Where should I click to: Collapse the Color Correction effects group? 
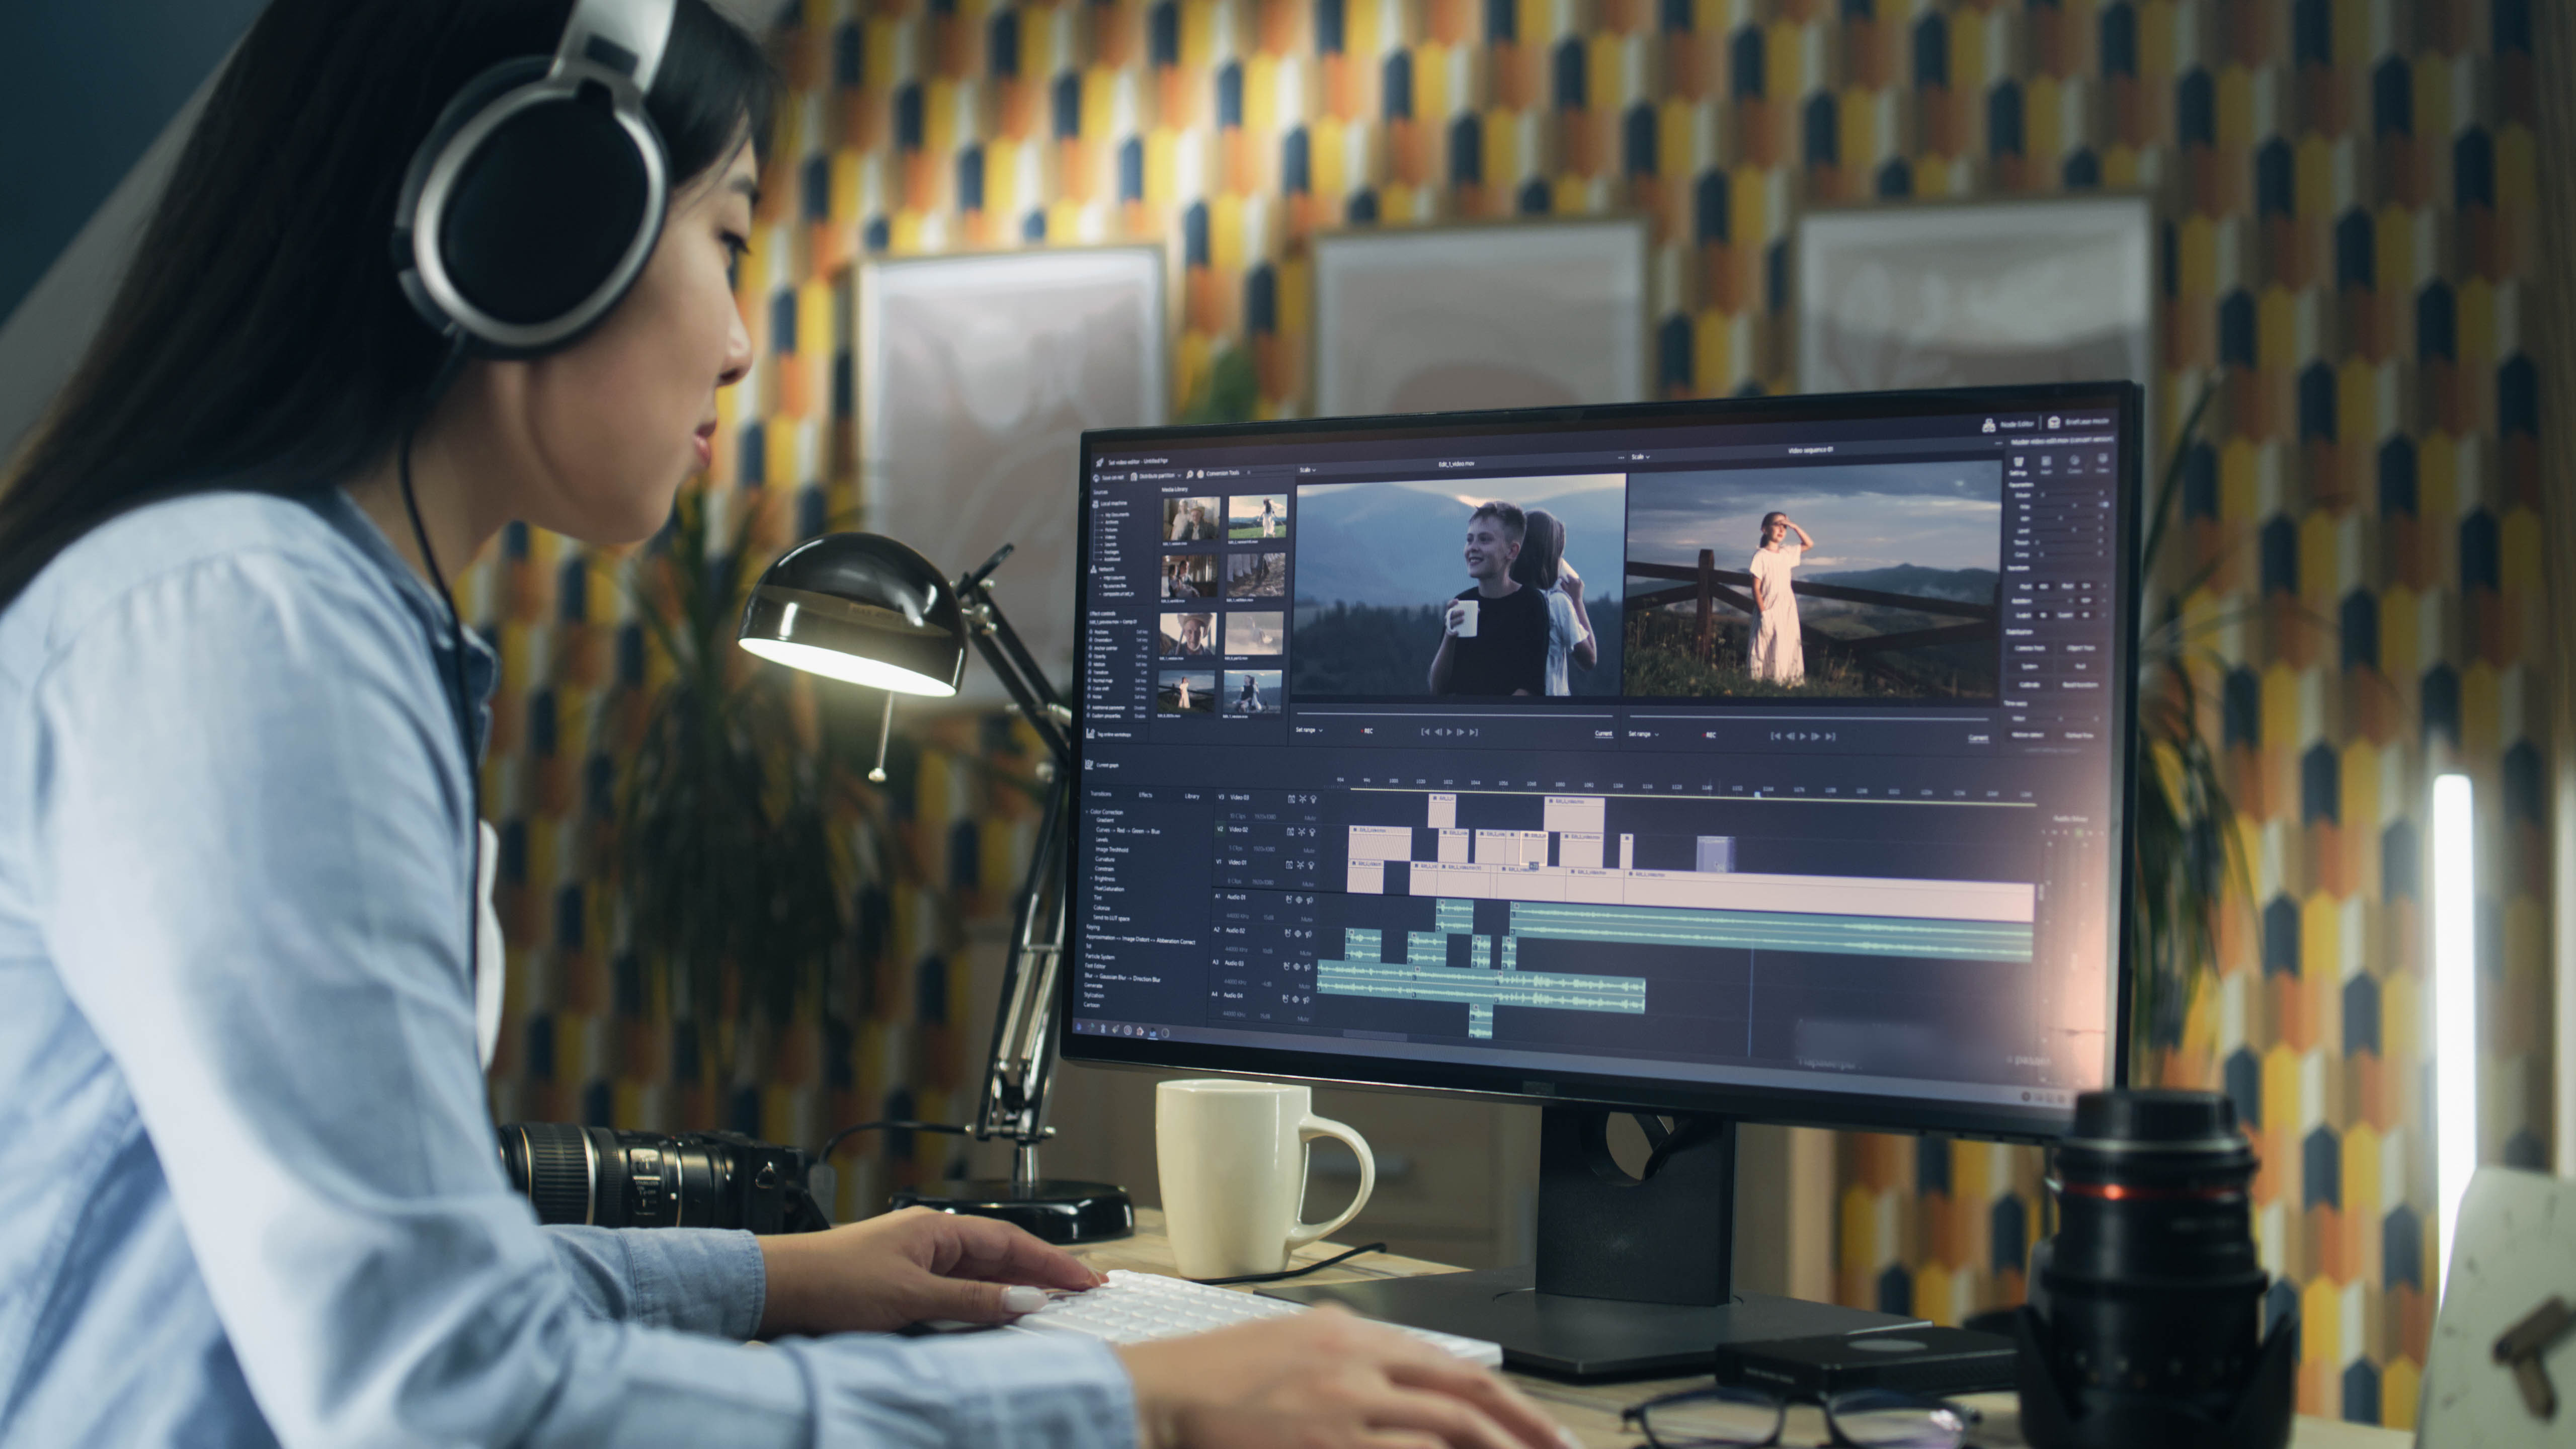(x=1087, y=812)
